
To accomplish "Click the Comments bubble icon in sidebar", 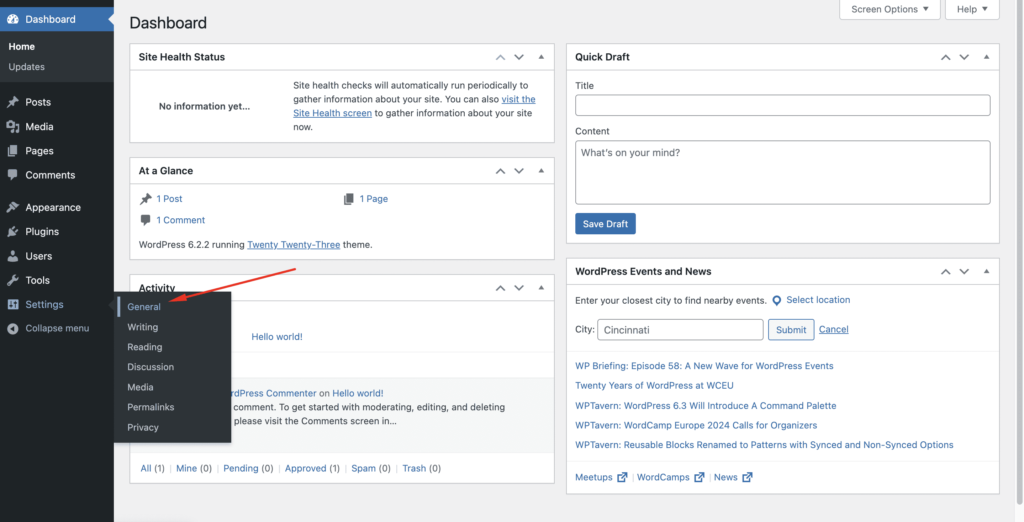I will tap(12, 175).
